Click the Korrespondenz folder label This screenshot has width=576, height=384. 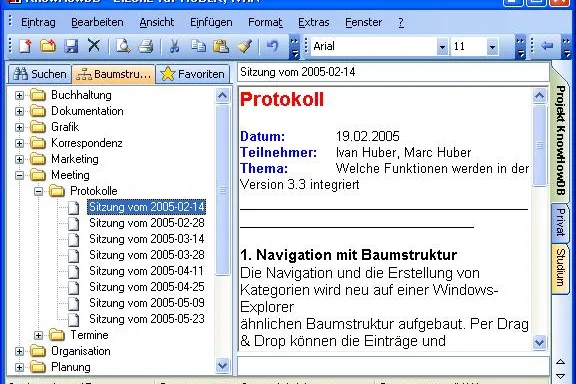click(87, 143)
